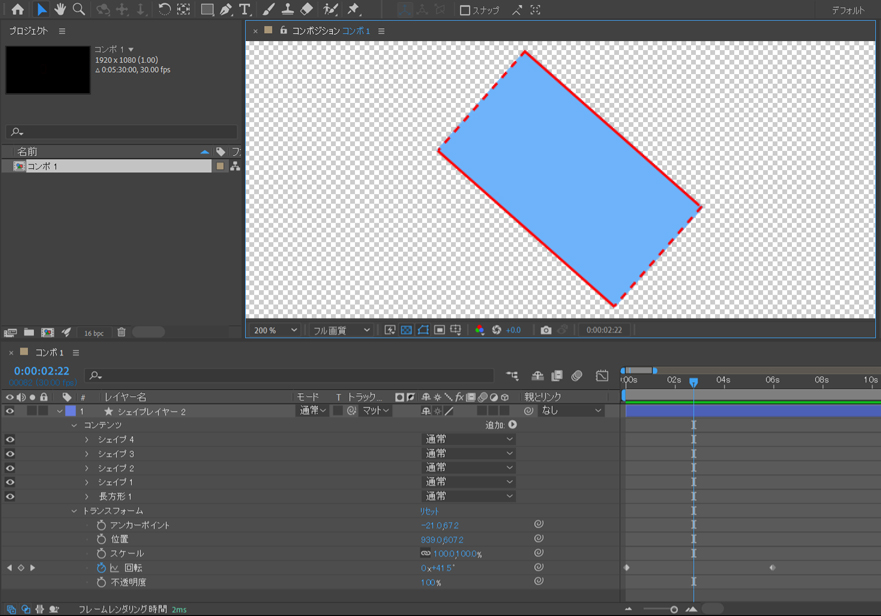Open the プロジェクト panel menu

point(62,31)
